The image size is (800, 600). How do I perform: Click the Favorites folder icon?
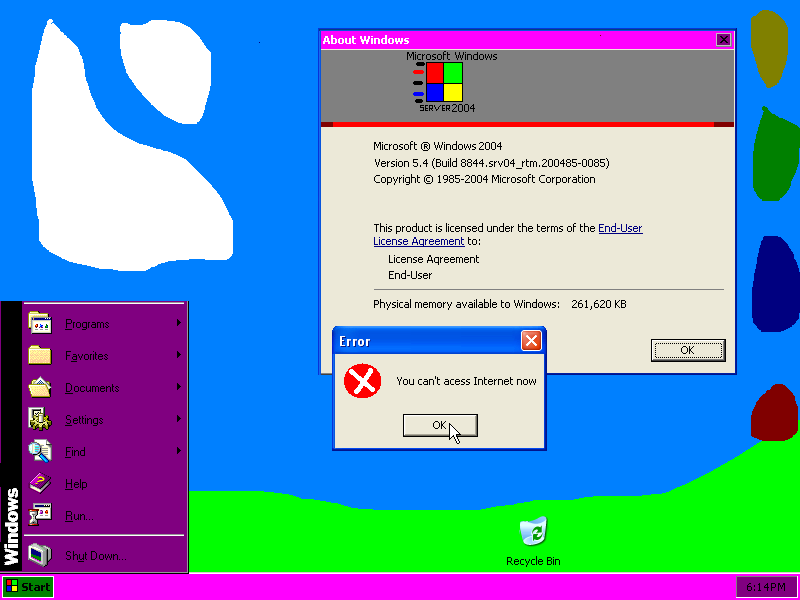pos(40,355)
